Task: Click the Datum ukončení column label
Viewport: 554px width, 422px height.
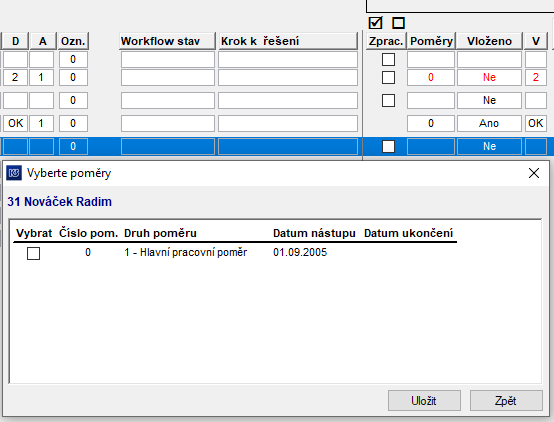Action: pos(408,233)
